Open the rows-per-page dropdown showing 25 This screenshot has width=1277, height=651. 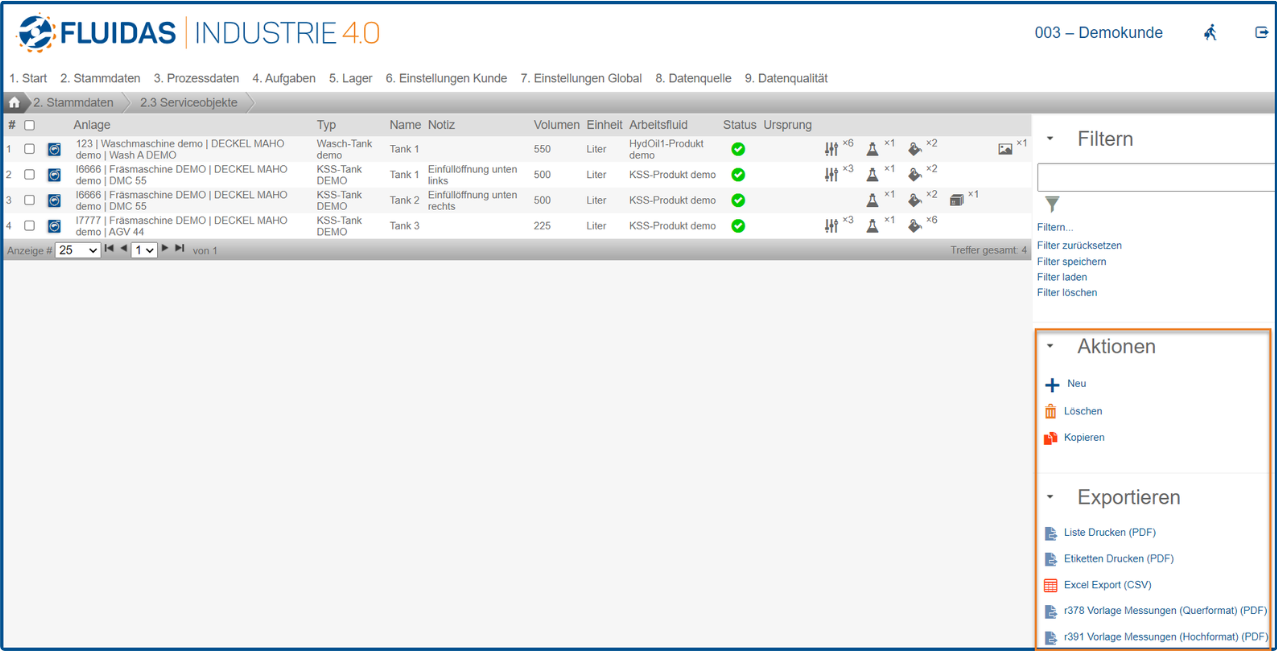[78, 250]
